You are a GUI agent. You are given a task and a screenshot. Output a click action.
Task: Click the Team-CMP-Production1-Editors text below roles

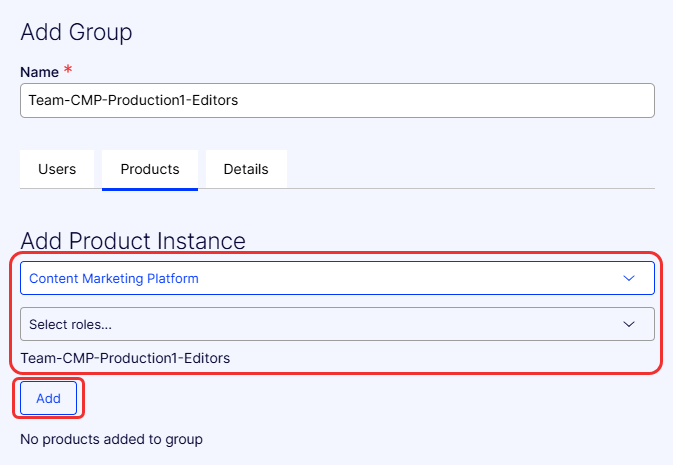pos(125,358)
